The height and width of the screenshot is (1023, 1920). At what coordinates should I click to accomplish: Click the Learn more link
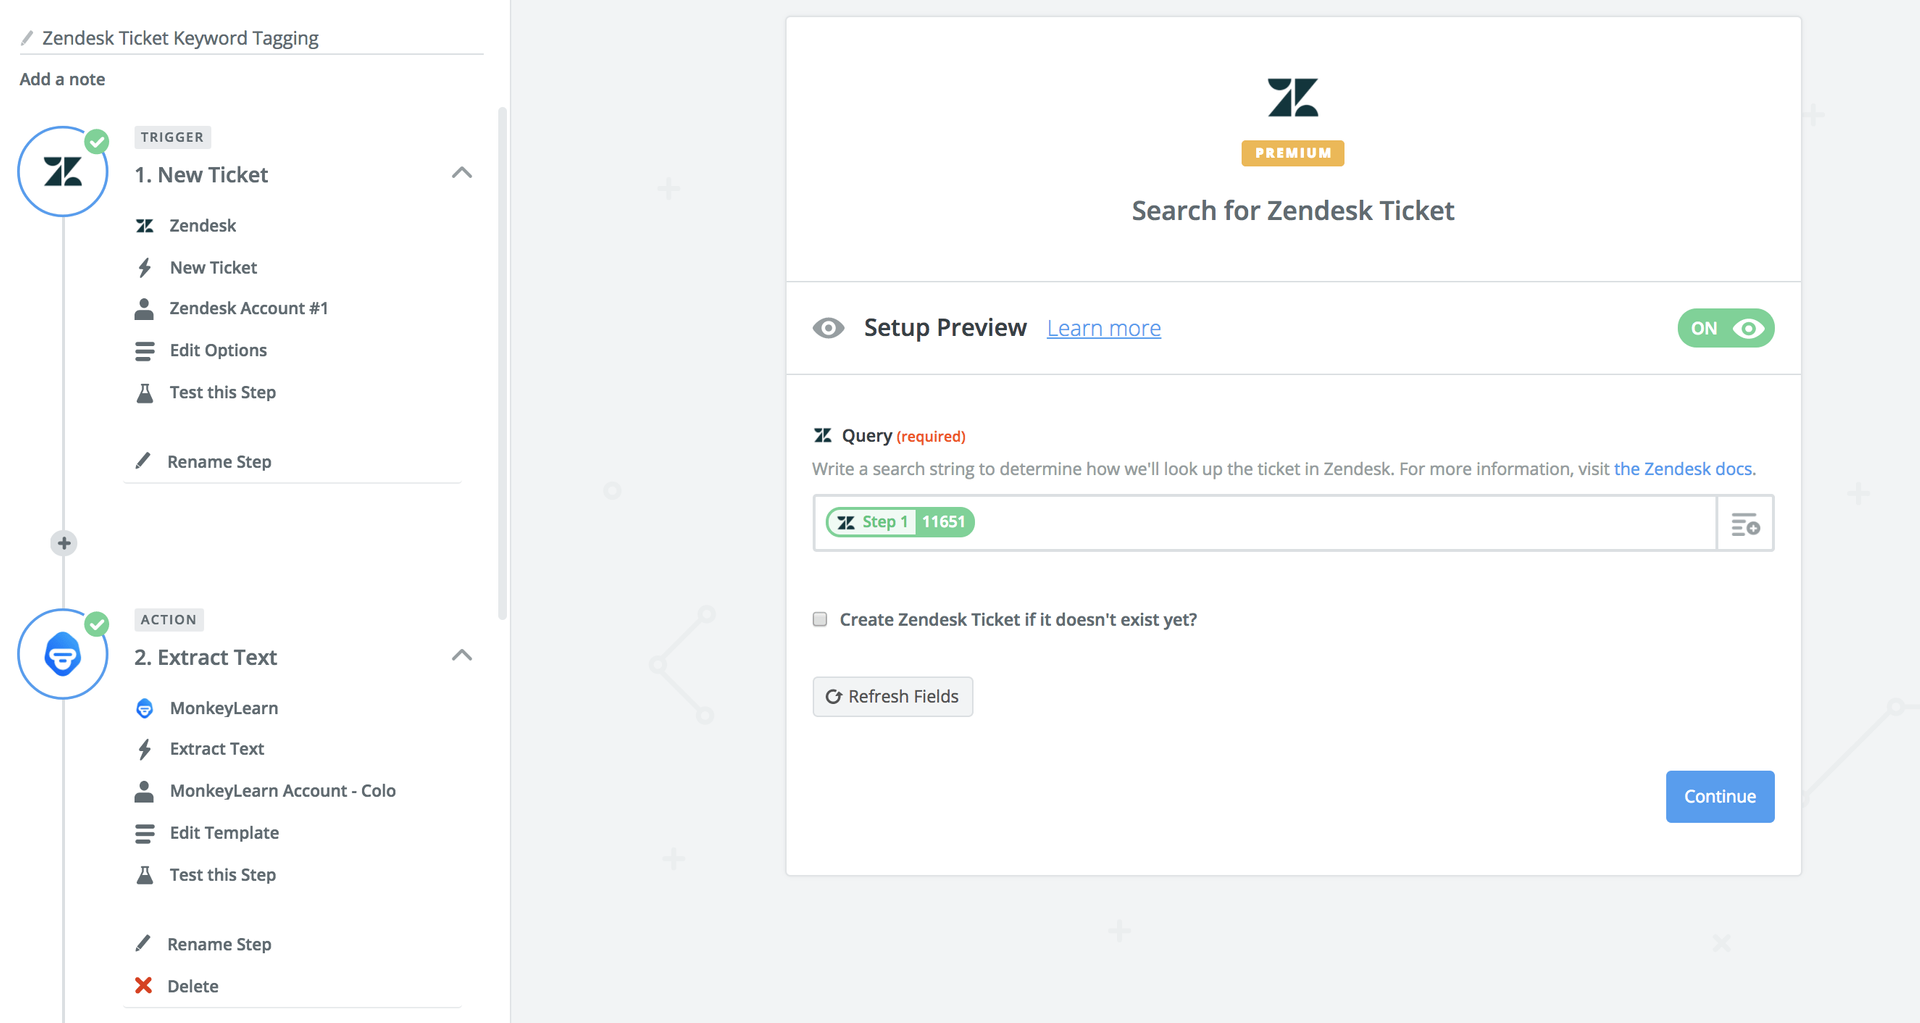click(x=1103, y=328)
